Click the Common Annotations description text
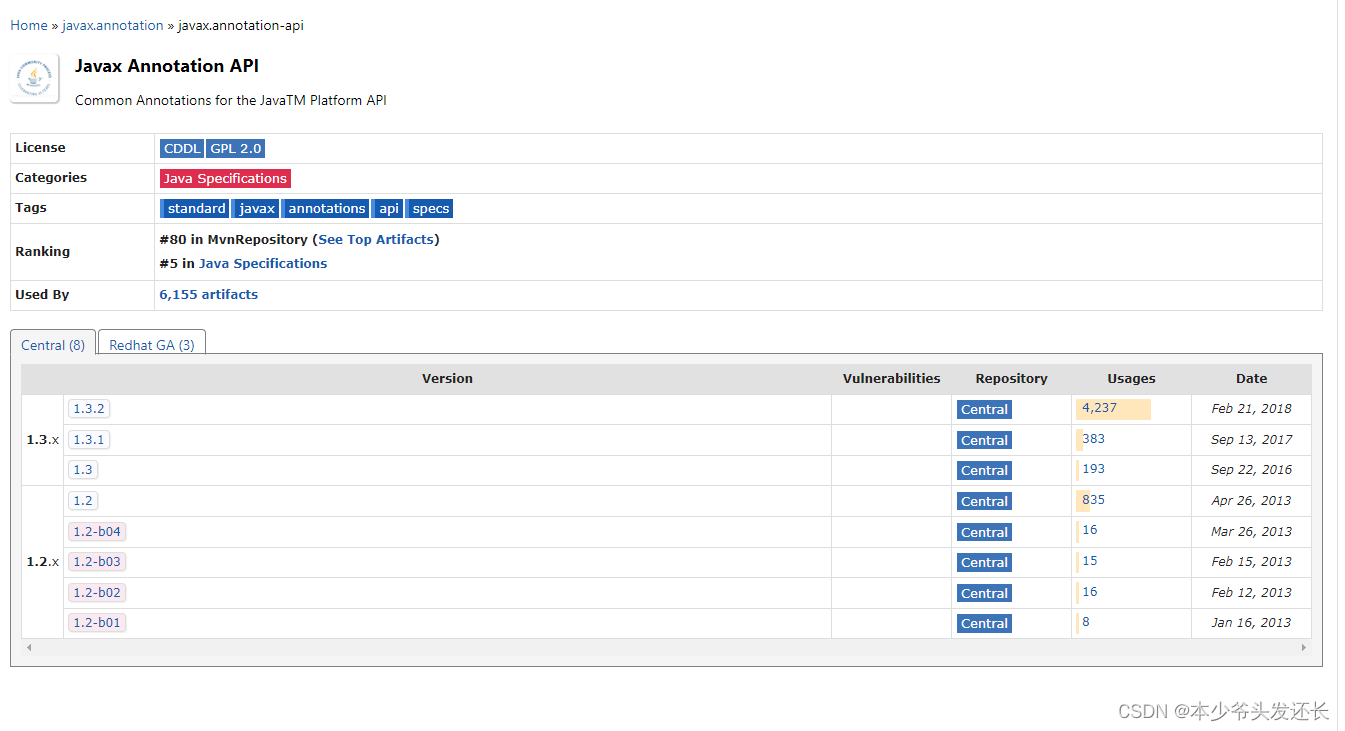Screen dimensions: 1345x731 pos(230,100)
